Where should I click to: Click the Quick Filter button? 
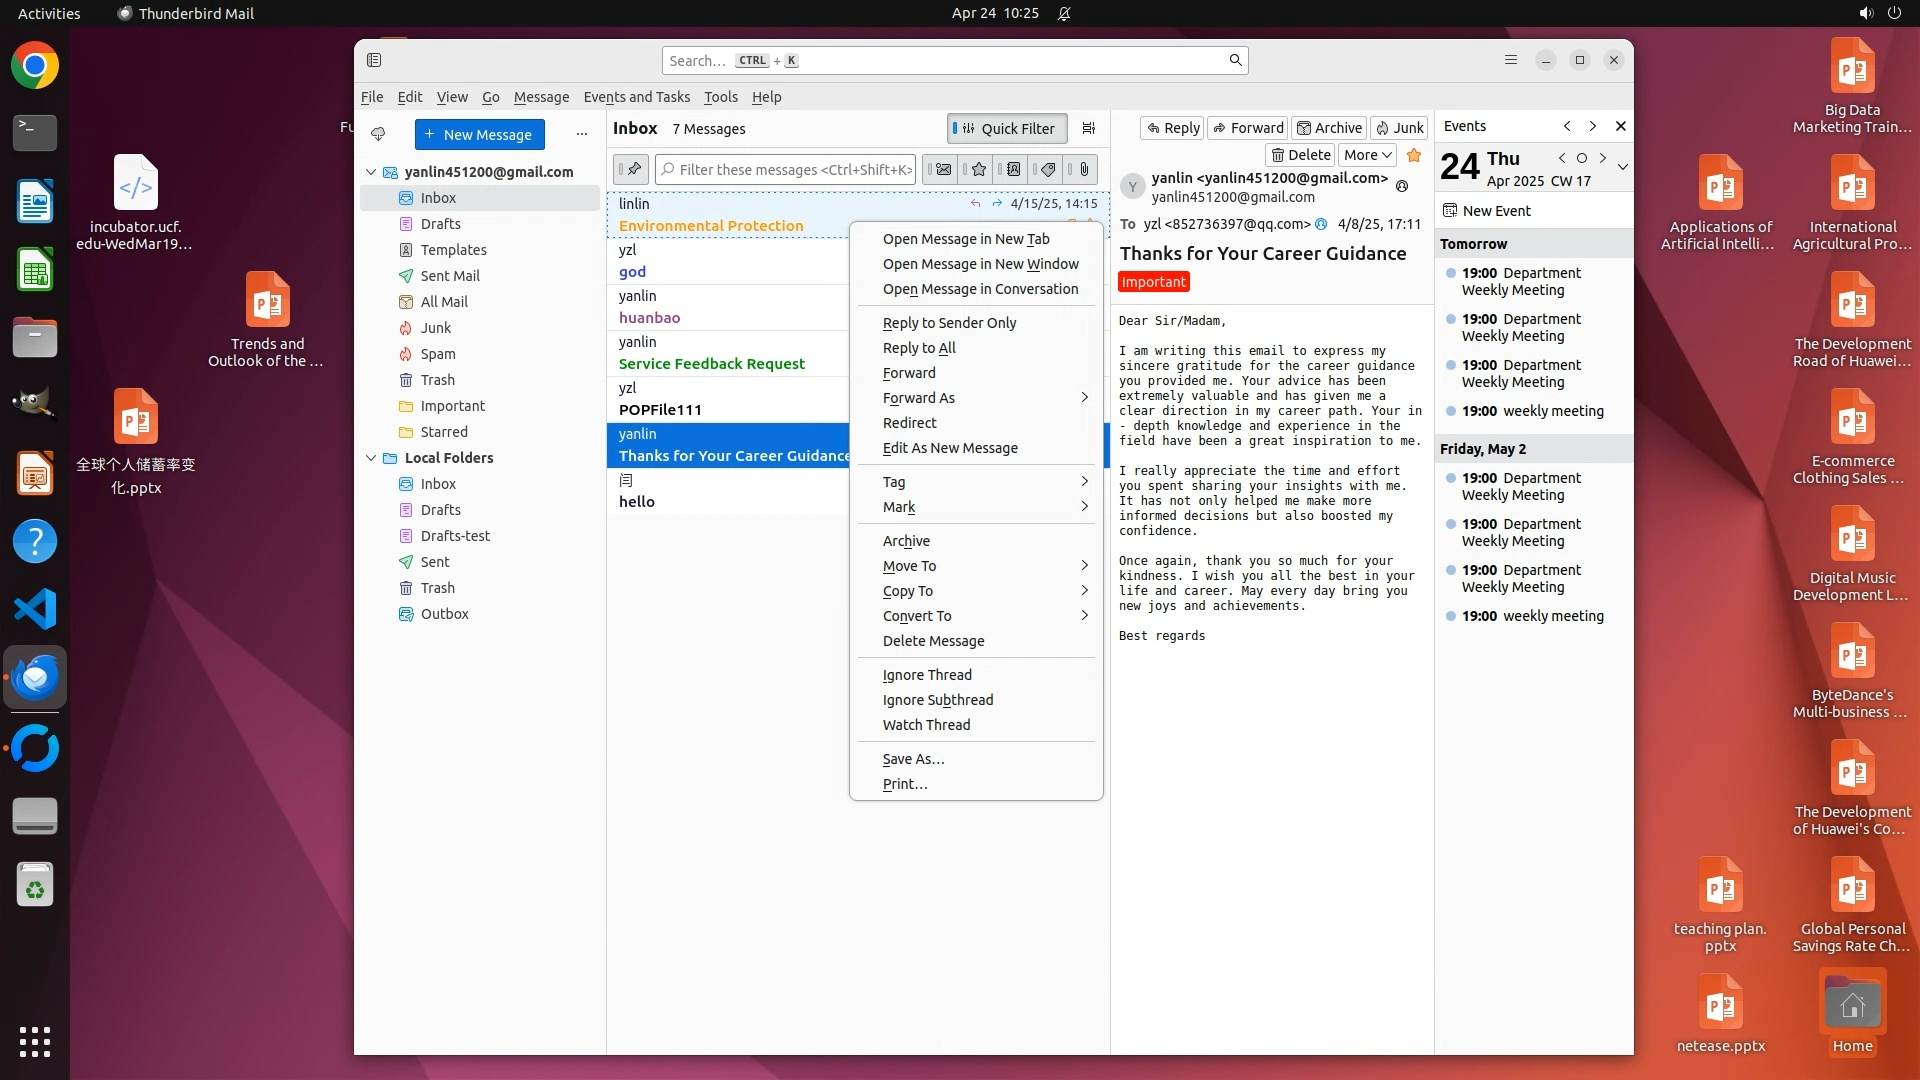tap(1006, 128)
